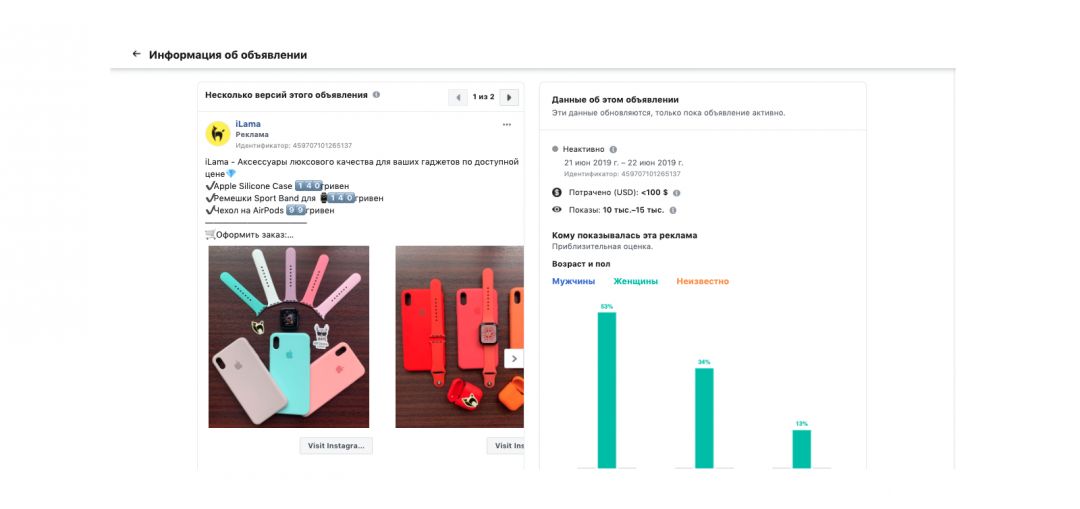
Task: Click info icon beside 'Показы: 10 тыс.–15 тыс.'
Action: coord(673,210)
